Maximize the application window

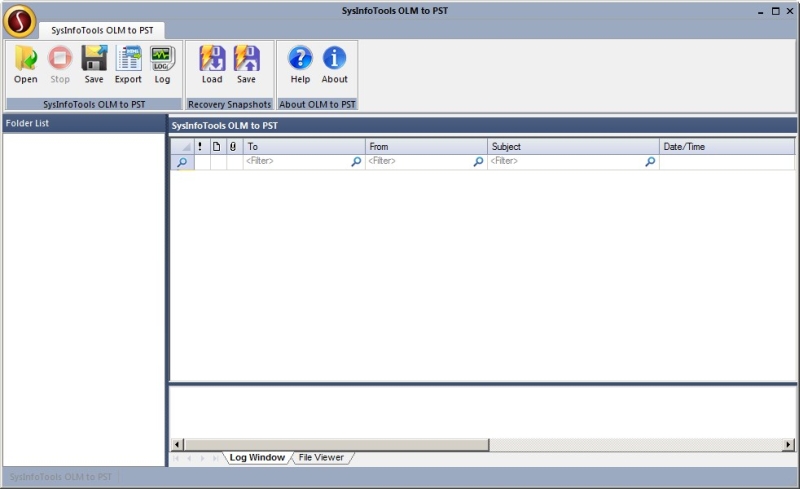pos(776,11)
